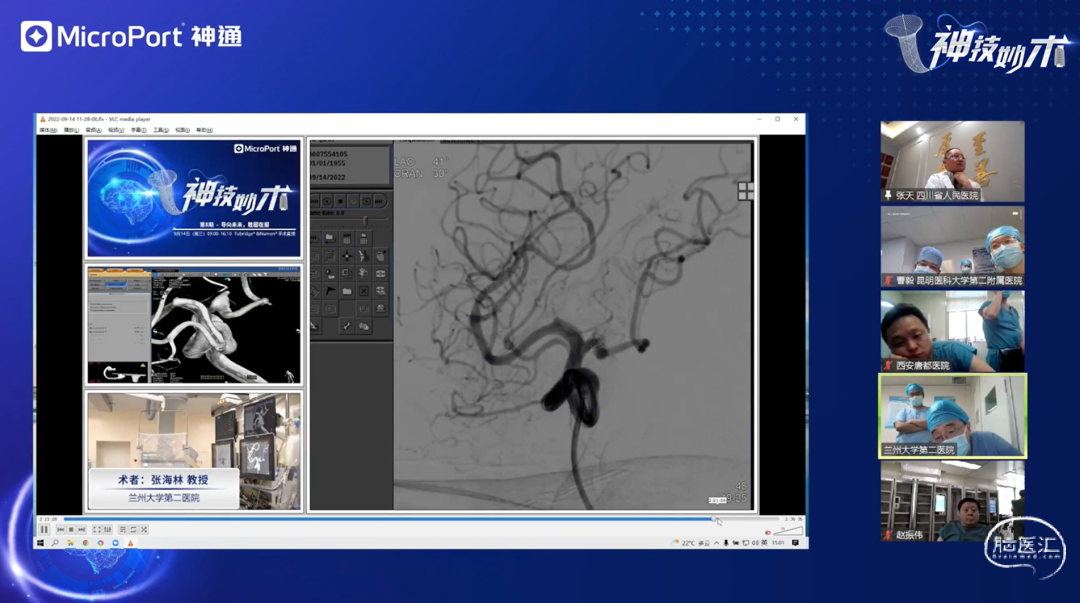1080x603 pixels.
Task: Minimize the VLC media player window
Action: [760, 119]
